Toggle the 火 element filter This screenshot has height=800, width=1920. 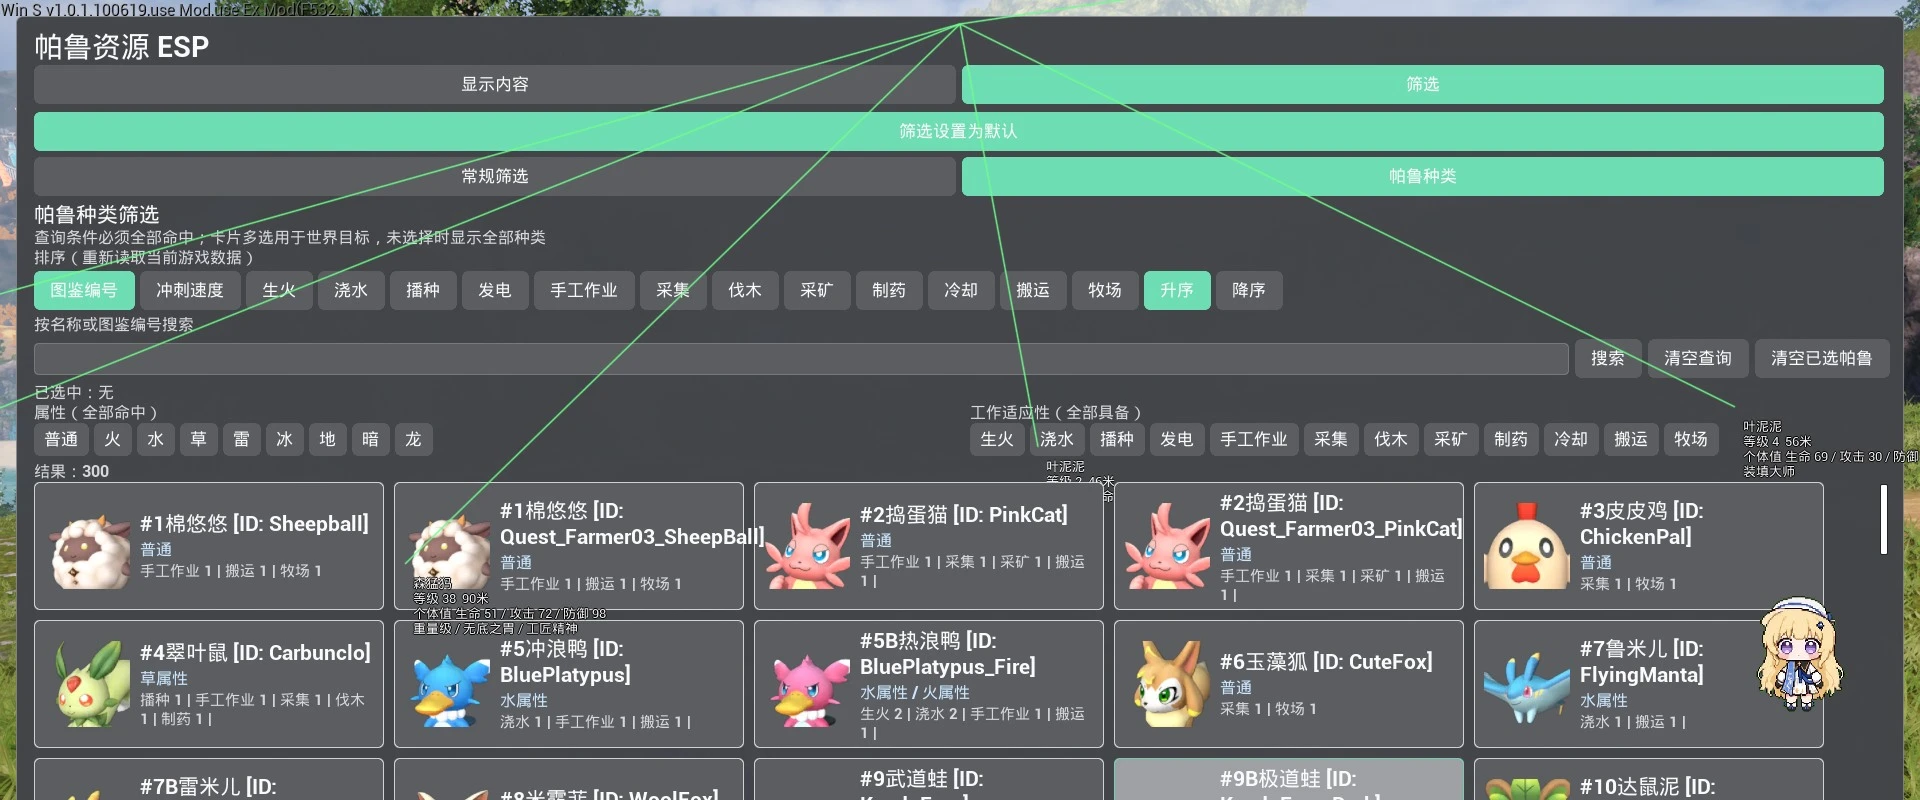[112, 440]
